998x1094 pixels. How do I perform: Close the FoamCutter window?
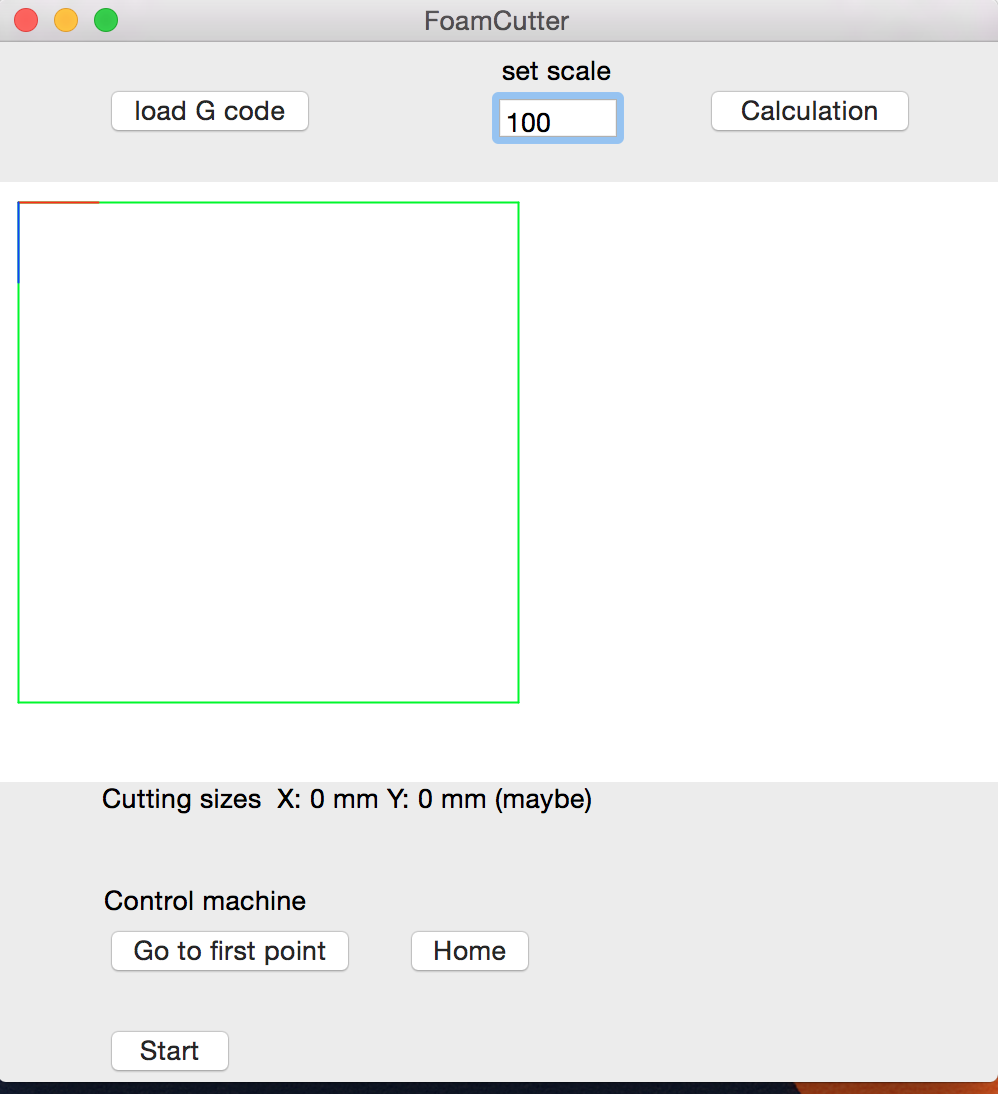click(x=27, y=20)
